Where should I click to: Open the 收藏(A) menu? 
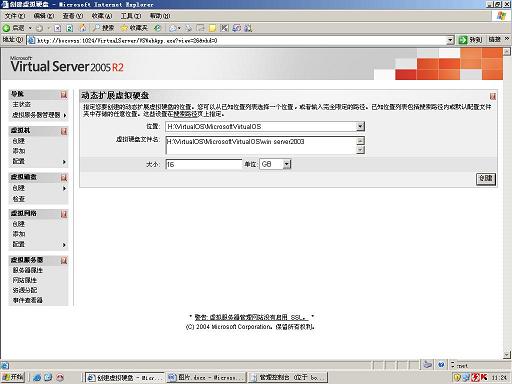coord(102,16)
